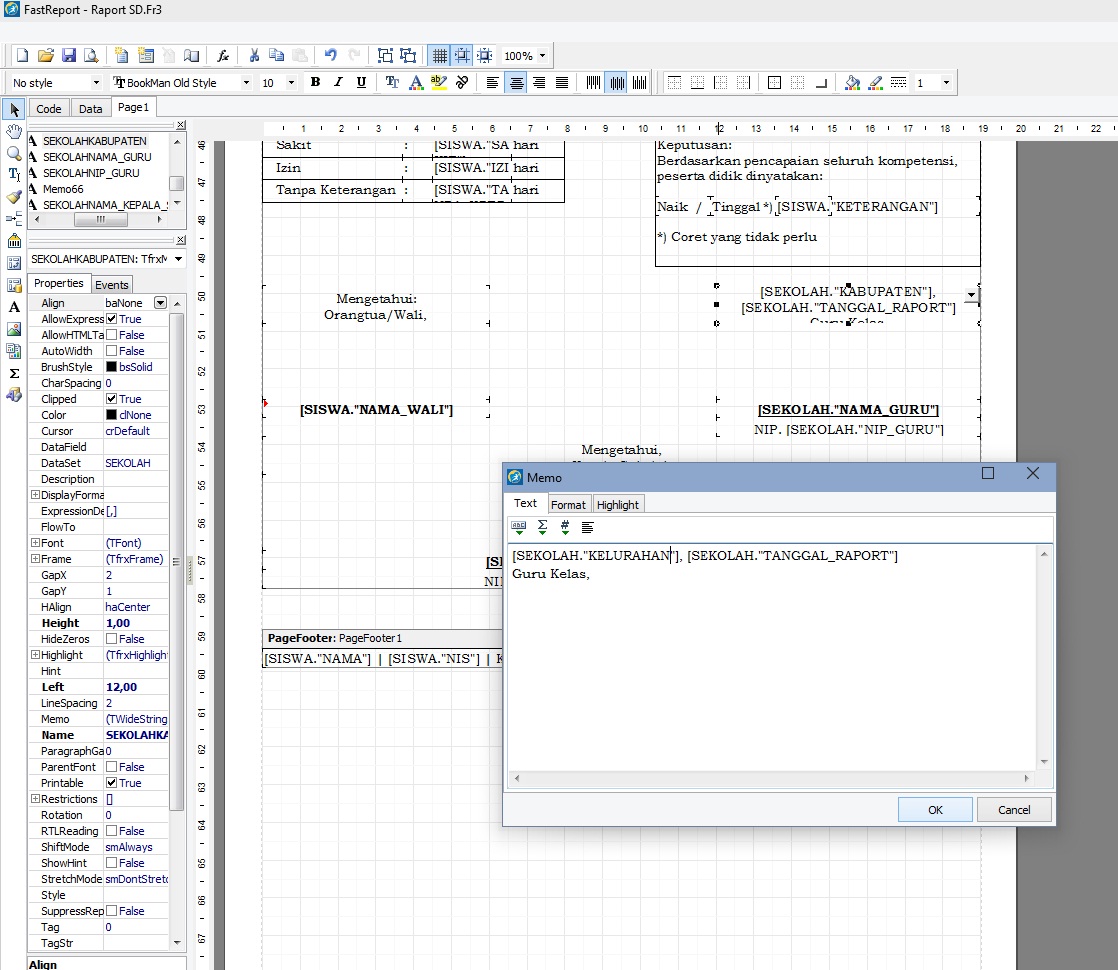Expand the Font property node
Viewport: 1118px width, 970px height.
(x=35, y=543)
